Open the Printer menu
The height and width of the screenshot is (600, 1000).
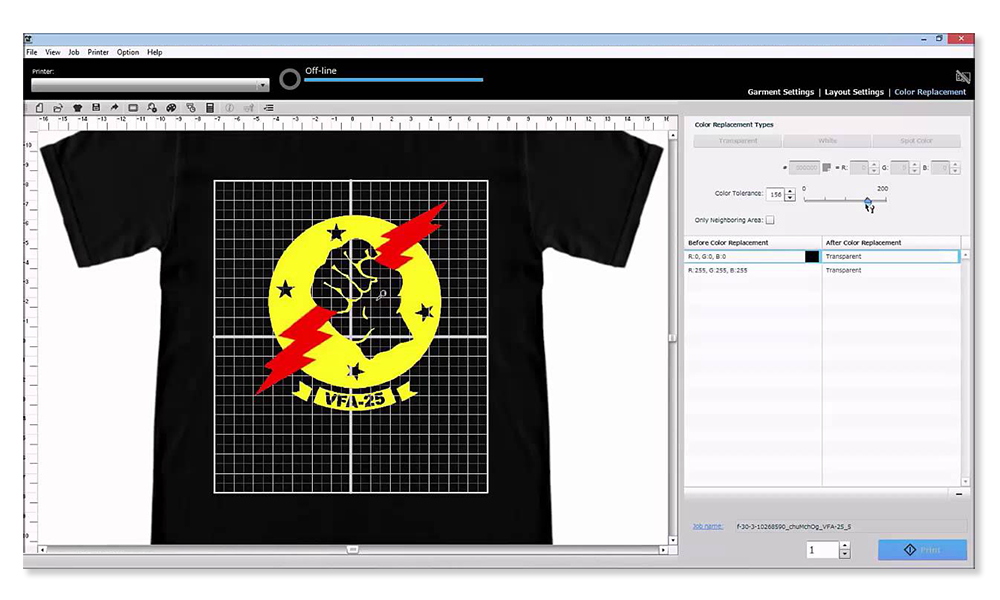[98, 52]
